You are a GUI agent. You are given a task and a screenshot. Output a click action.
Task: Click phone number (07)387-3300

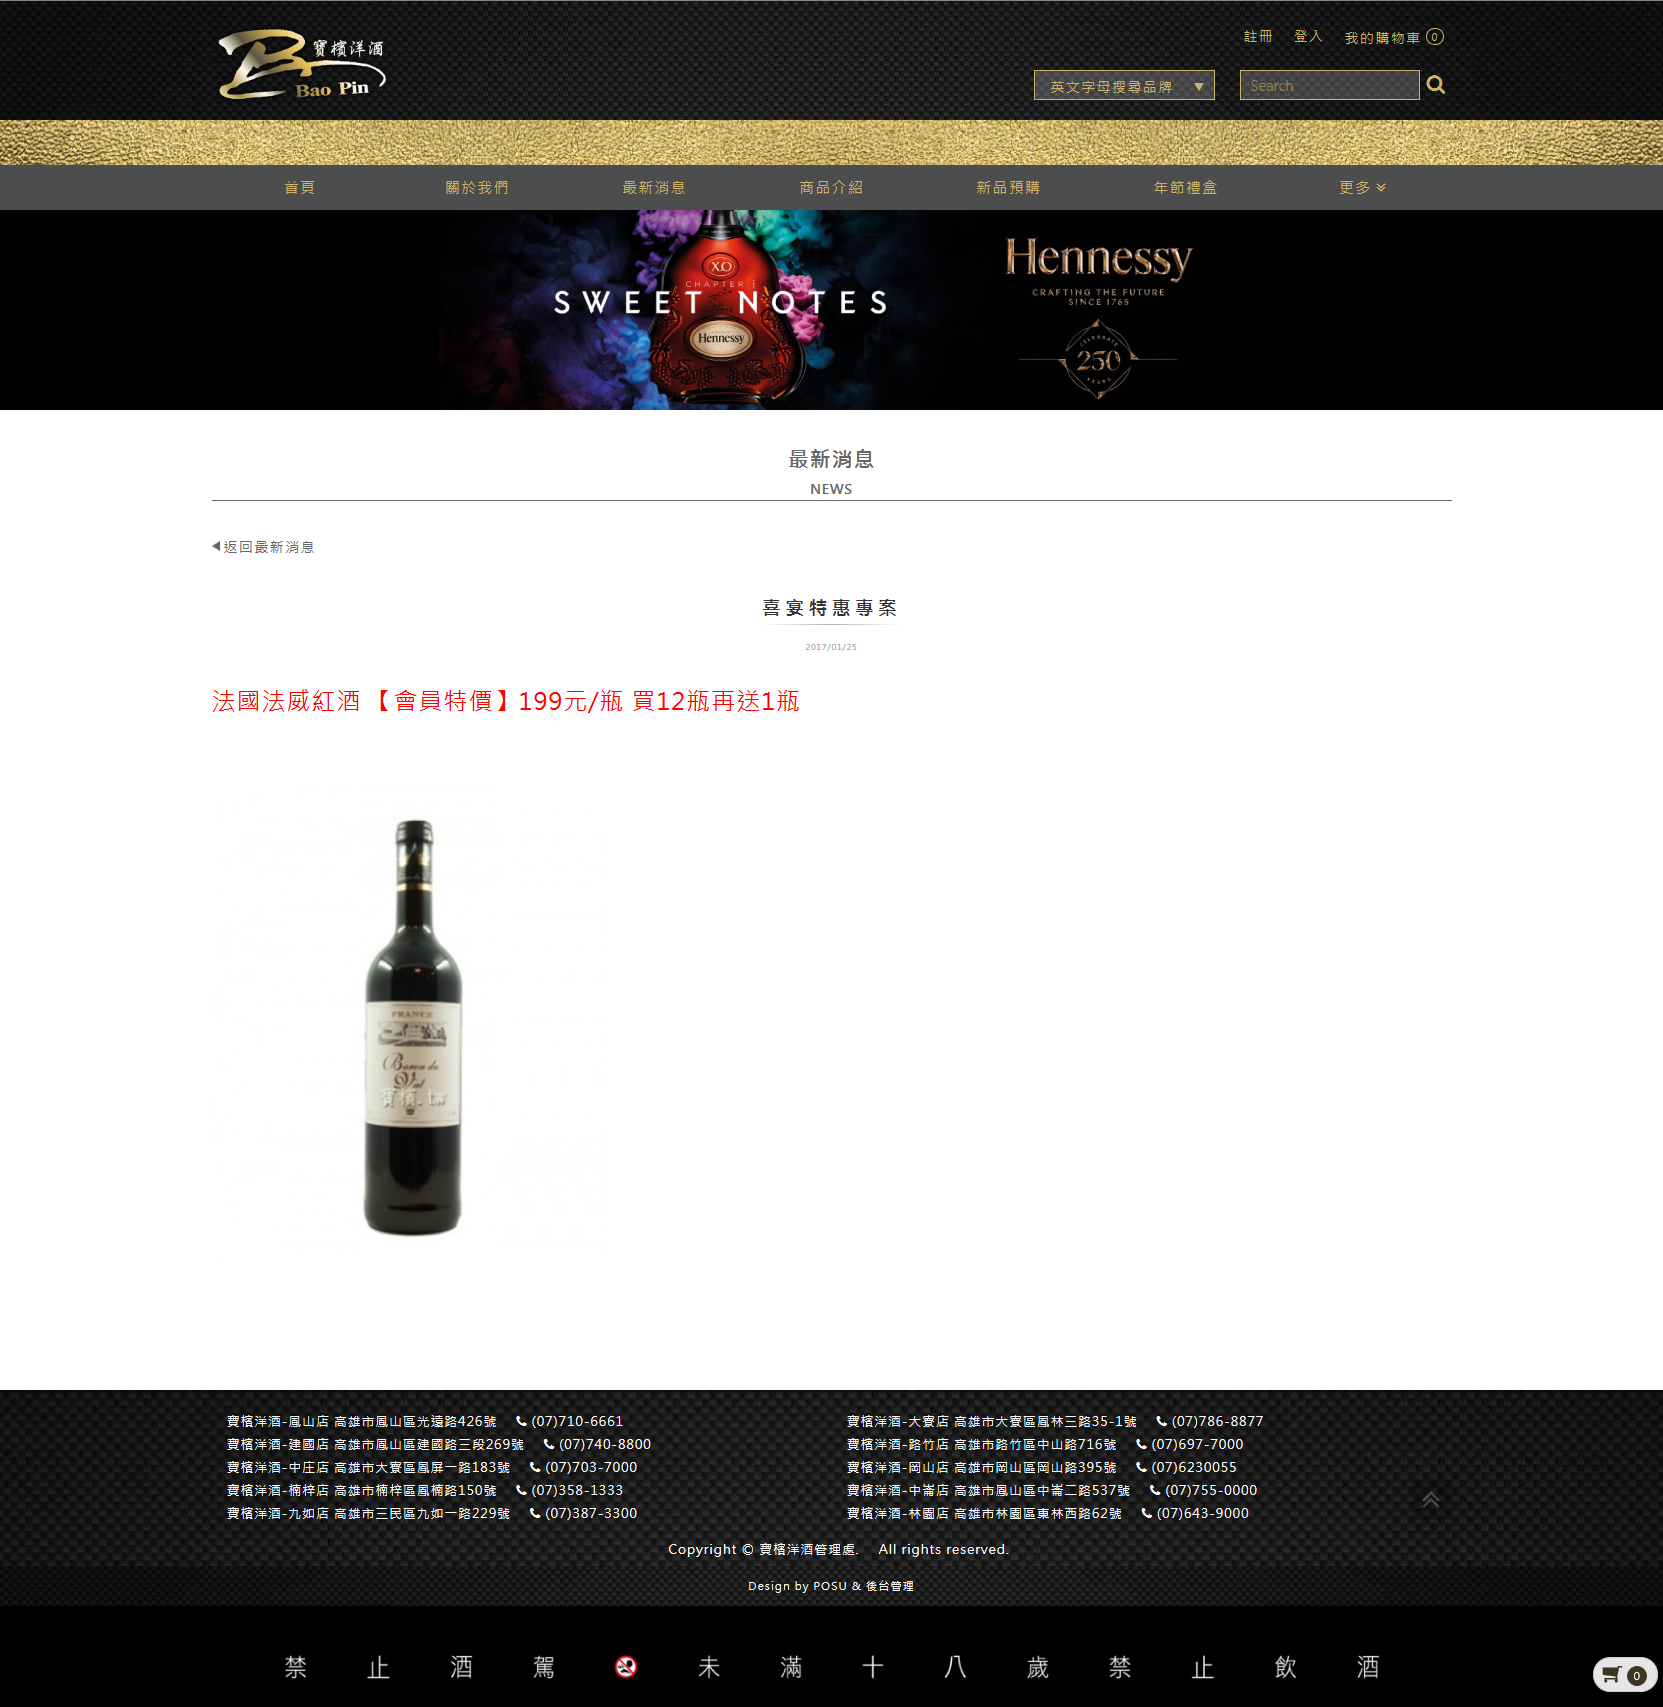(x=591, y=1513)
